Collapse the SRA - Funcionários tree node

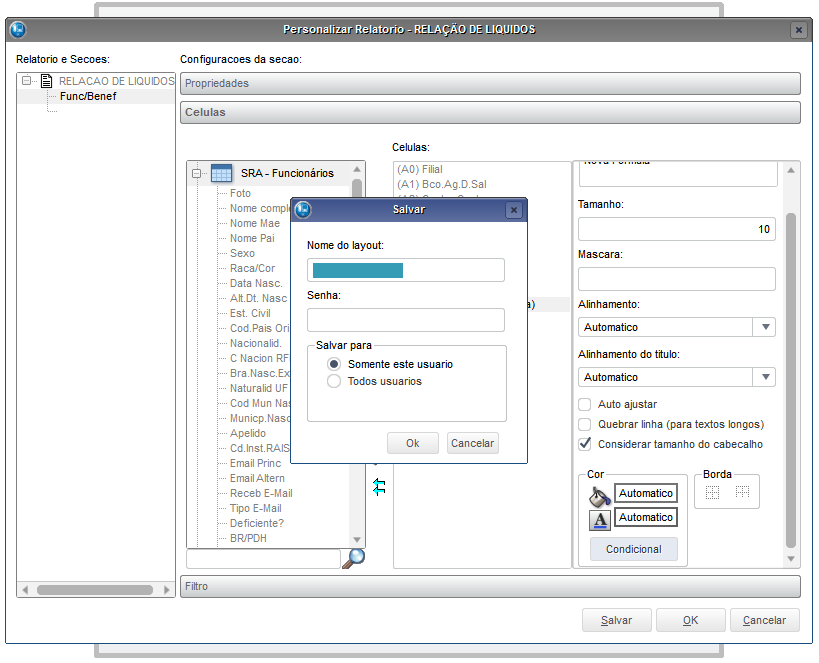196,173
